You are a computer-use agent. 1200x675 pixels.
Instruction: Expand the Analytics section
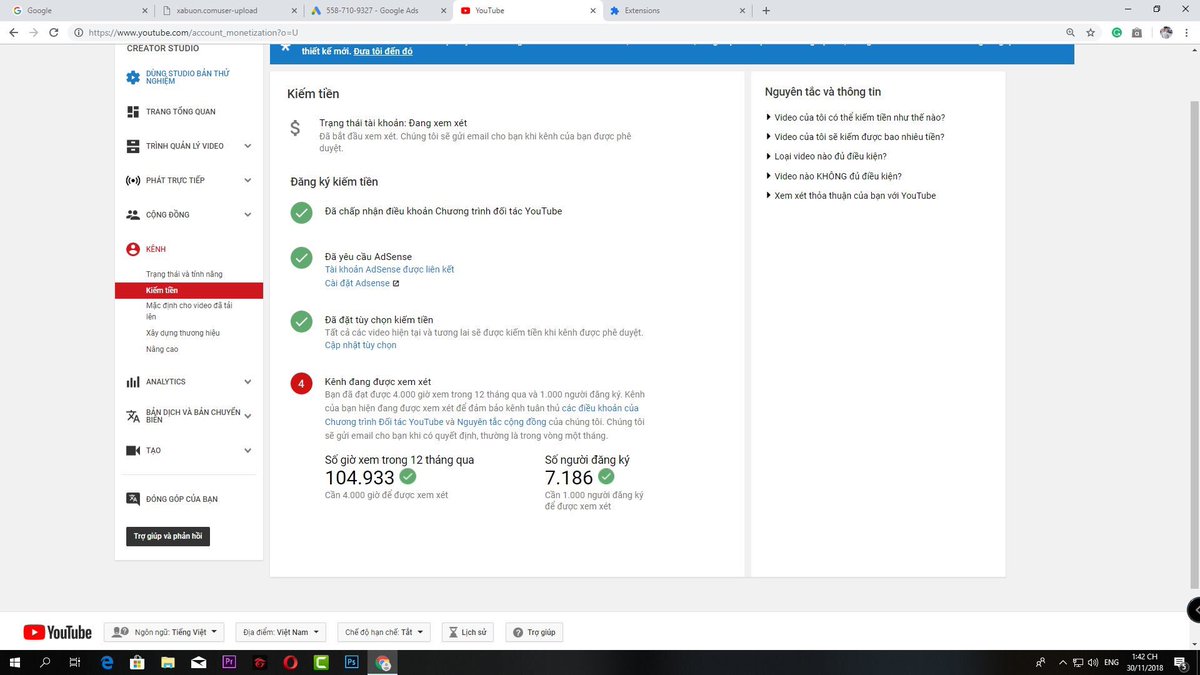click(x=248, y=382)
